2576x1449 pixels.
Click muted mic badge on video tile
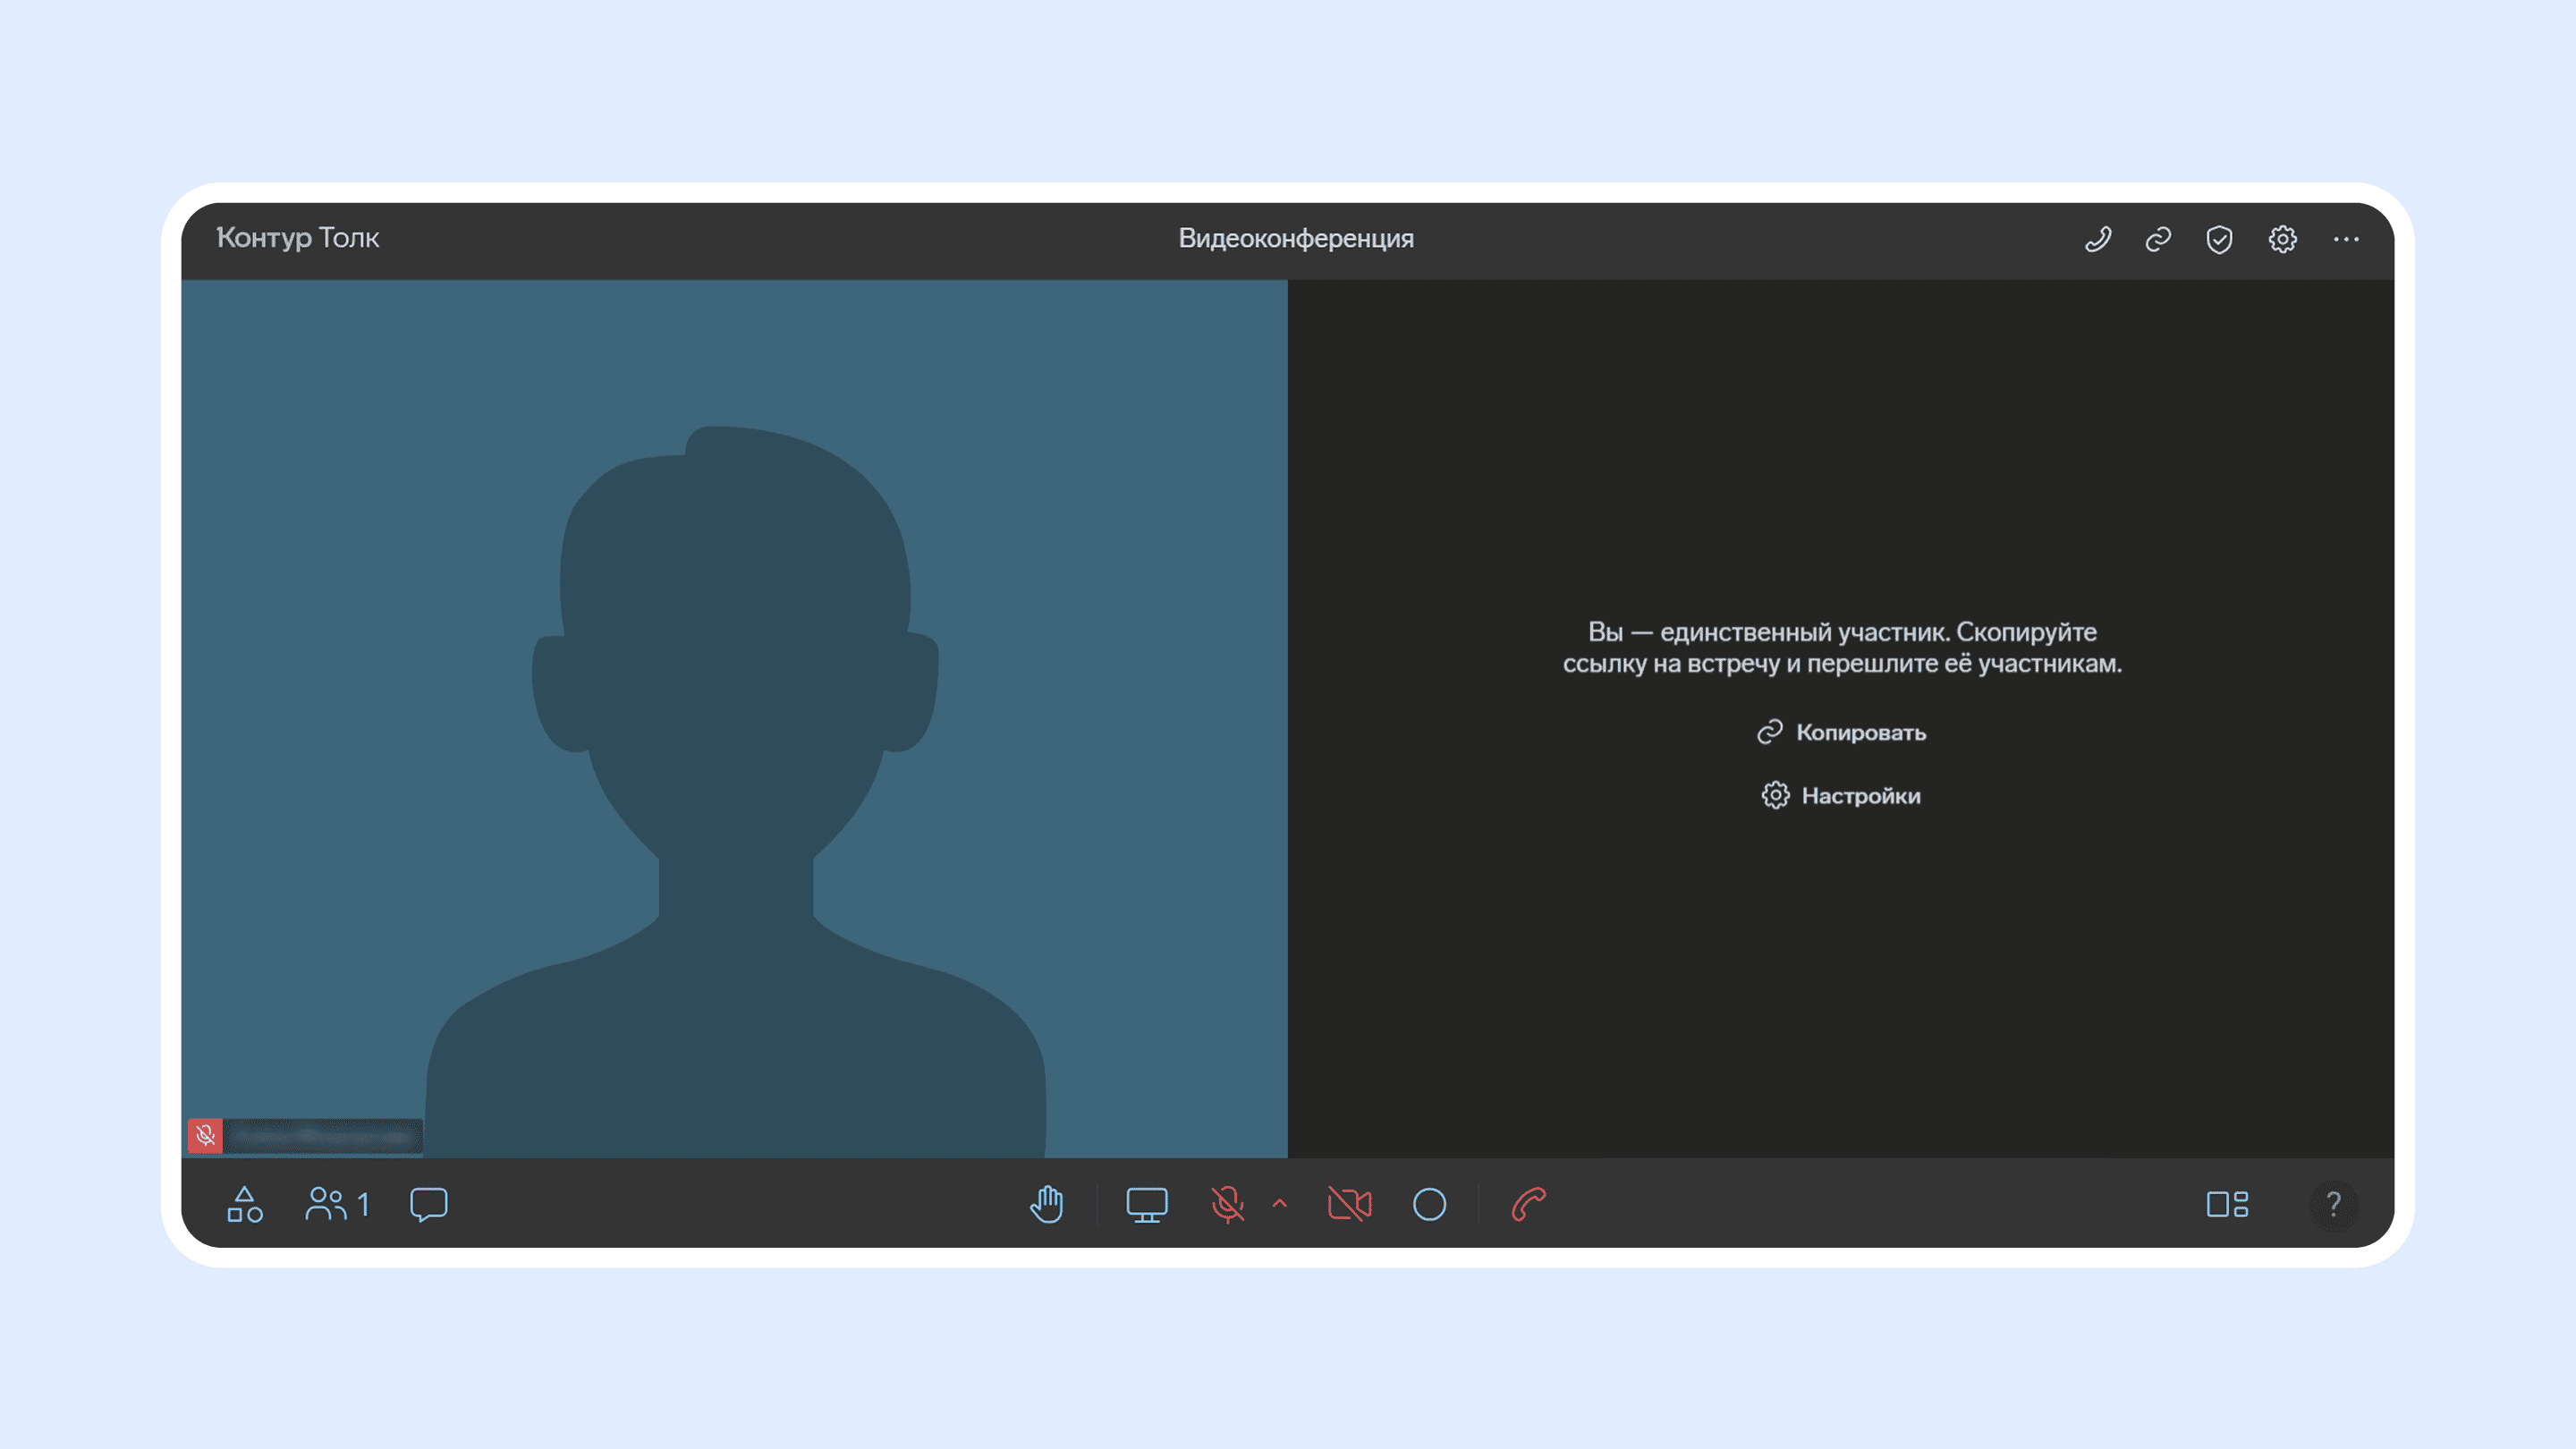coord(205,1135)
